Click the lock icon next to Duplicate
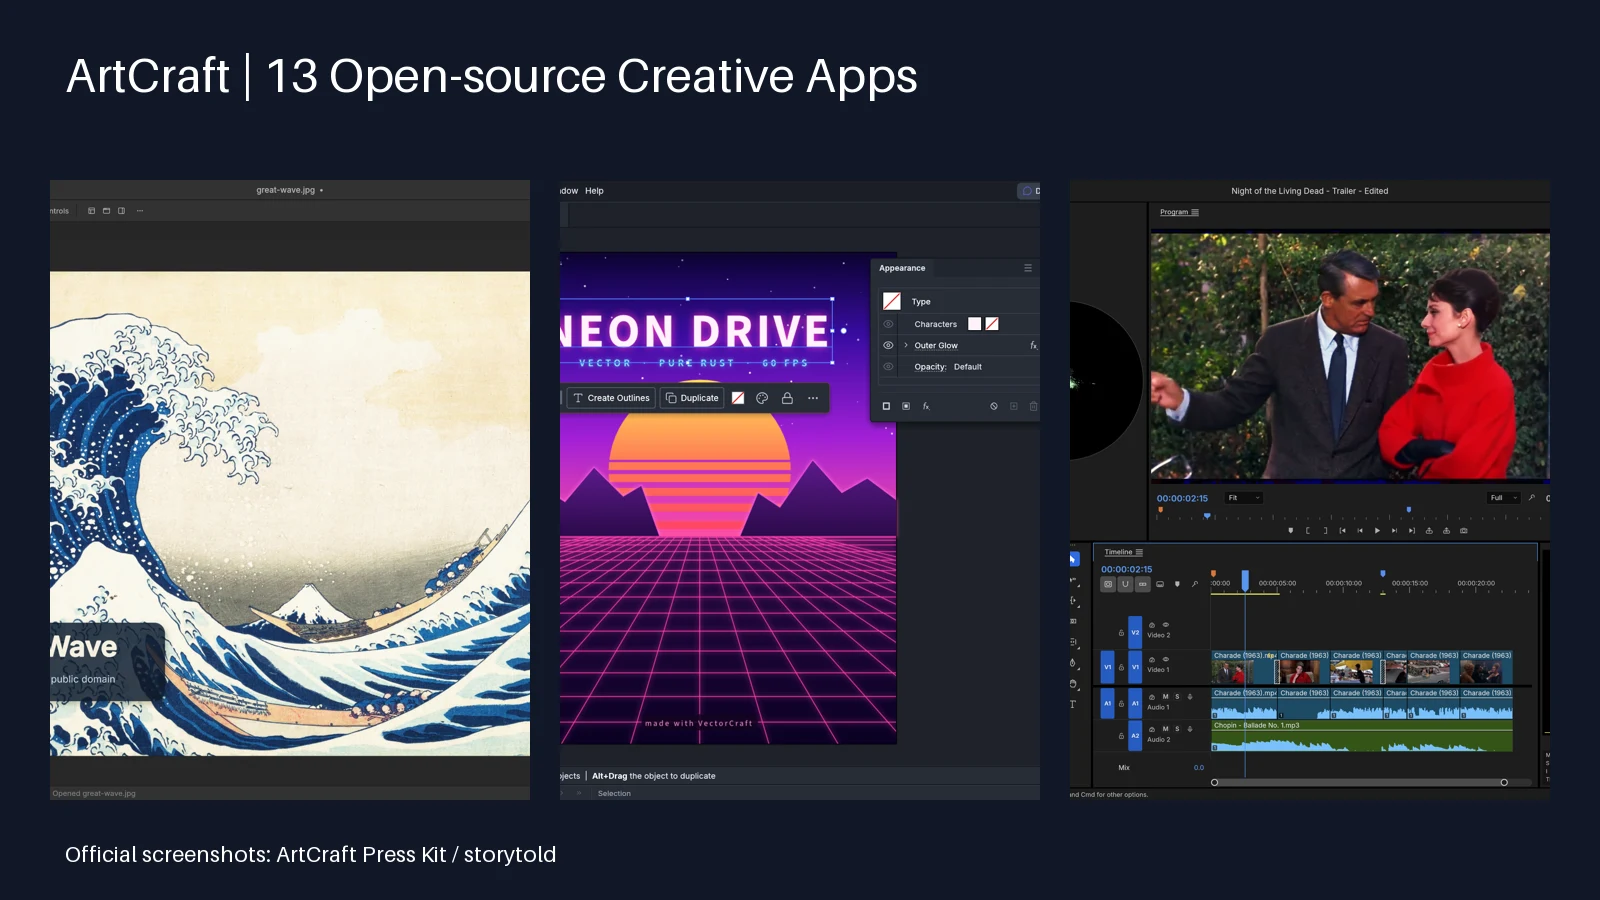Image resolution: width=1600 pixels, height=900 pixels. 787,398
